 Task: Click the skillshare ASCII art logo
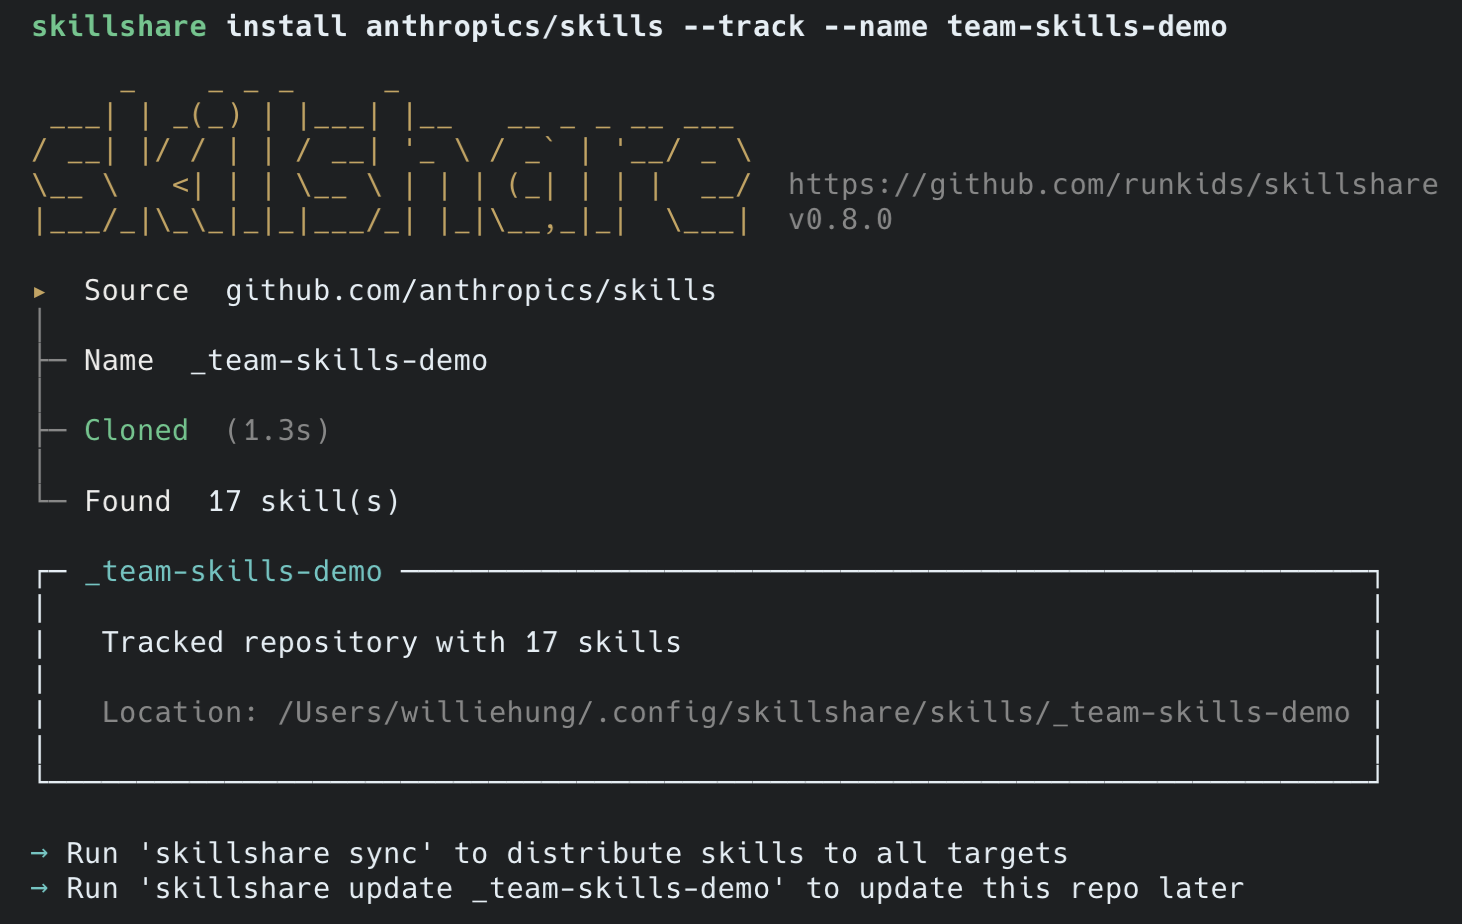tap(392, 163)
